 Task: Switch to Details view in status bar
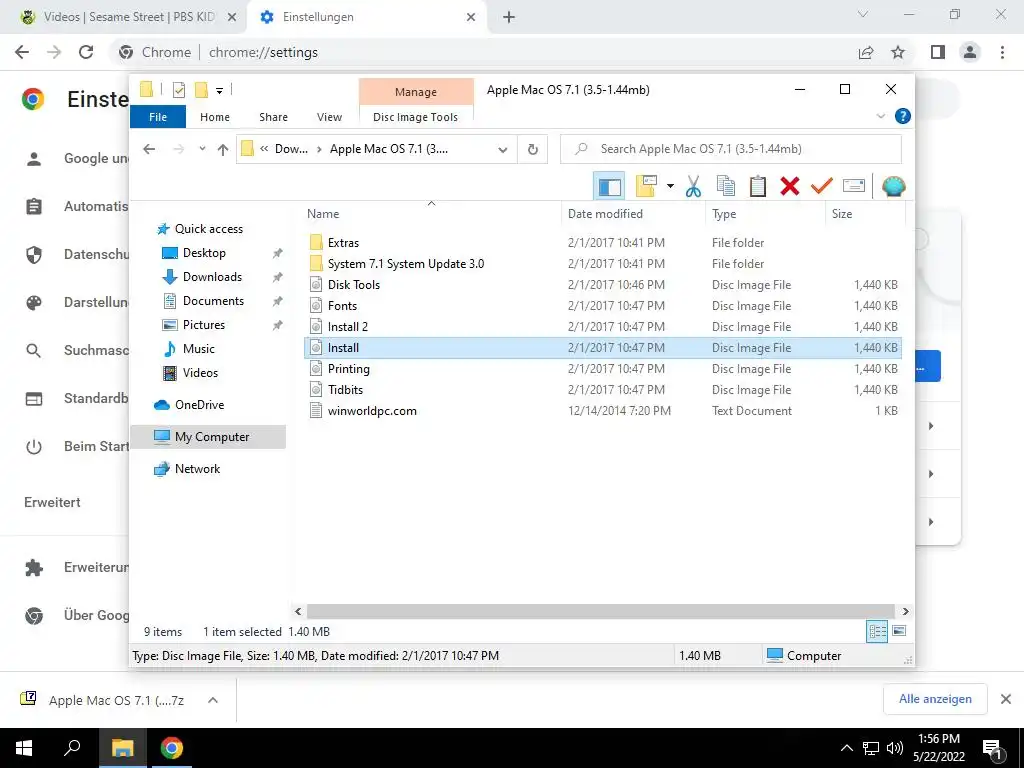pos(877,632)
